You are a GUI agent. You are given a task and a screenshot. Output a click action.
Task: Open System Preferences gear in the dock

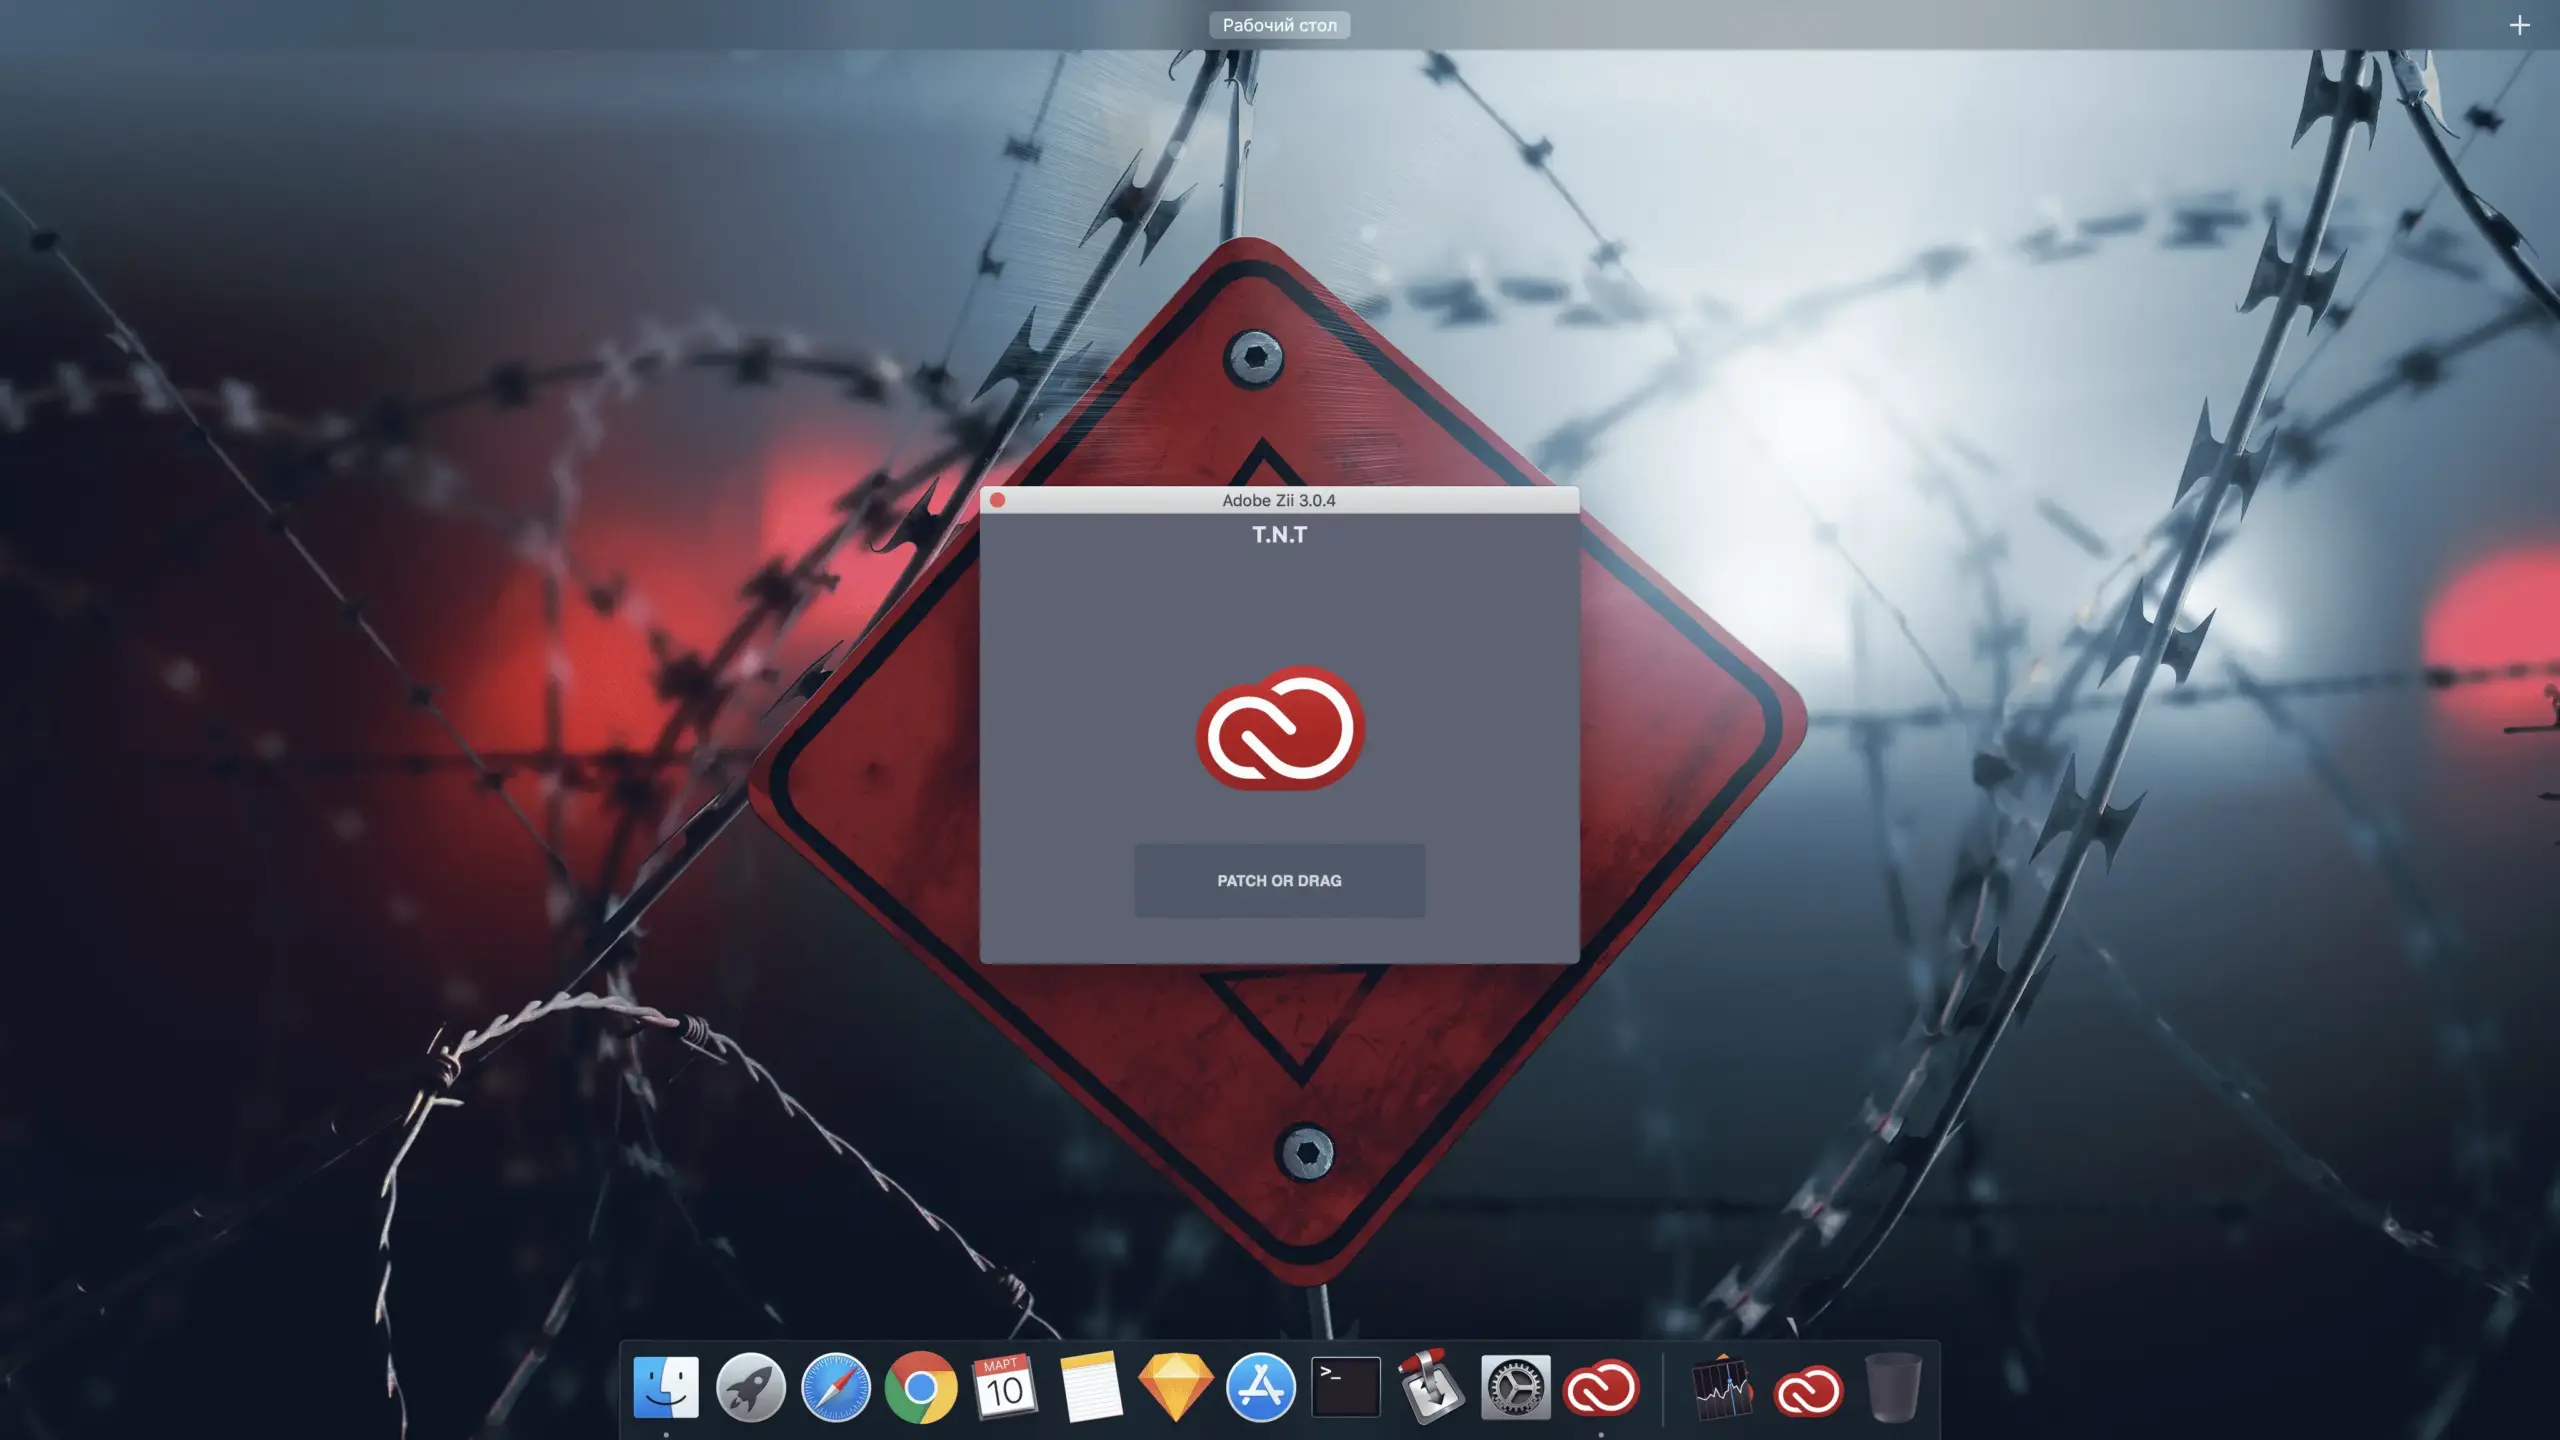1515,1387
